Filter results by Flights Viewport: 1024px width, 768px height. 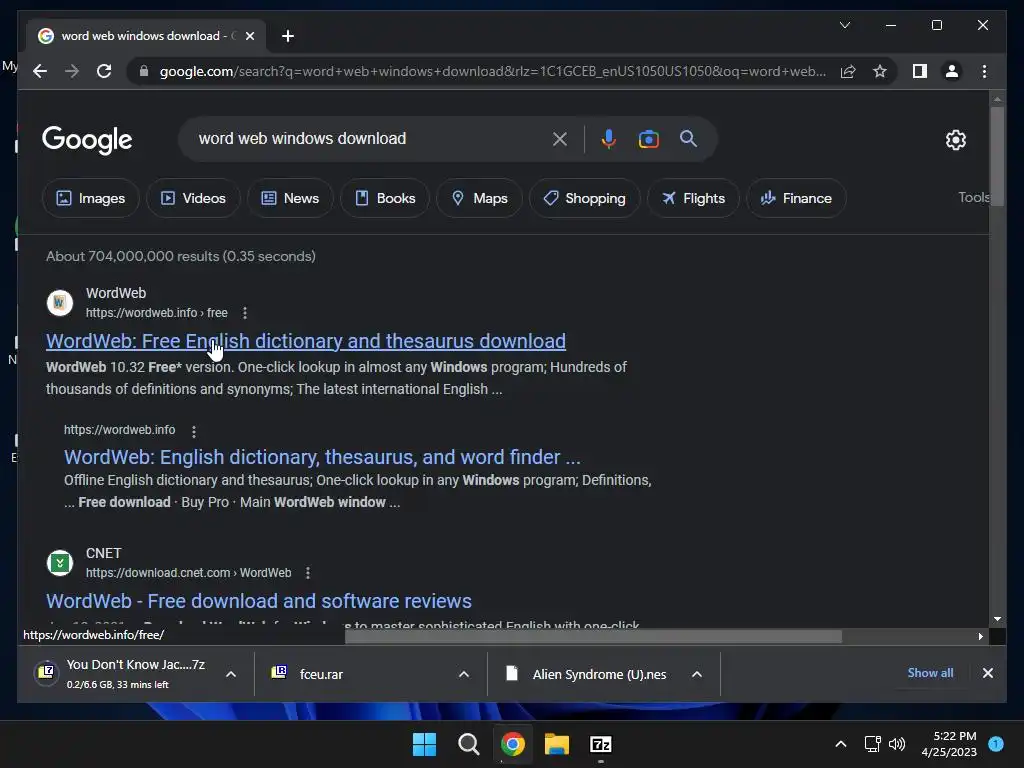pyautogui.click(x=693, y=198)
